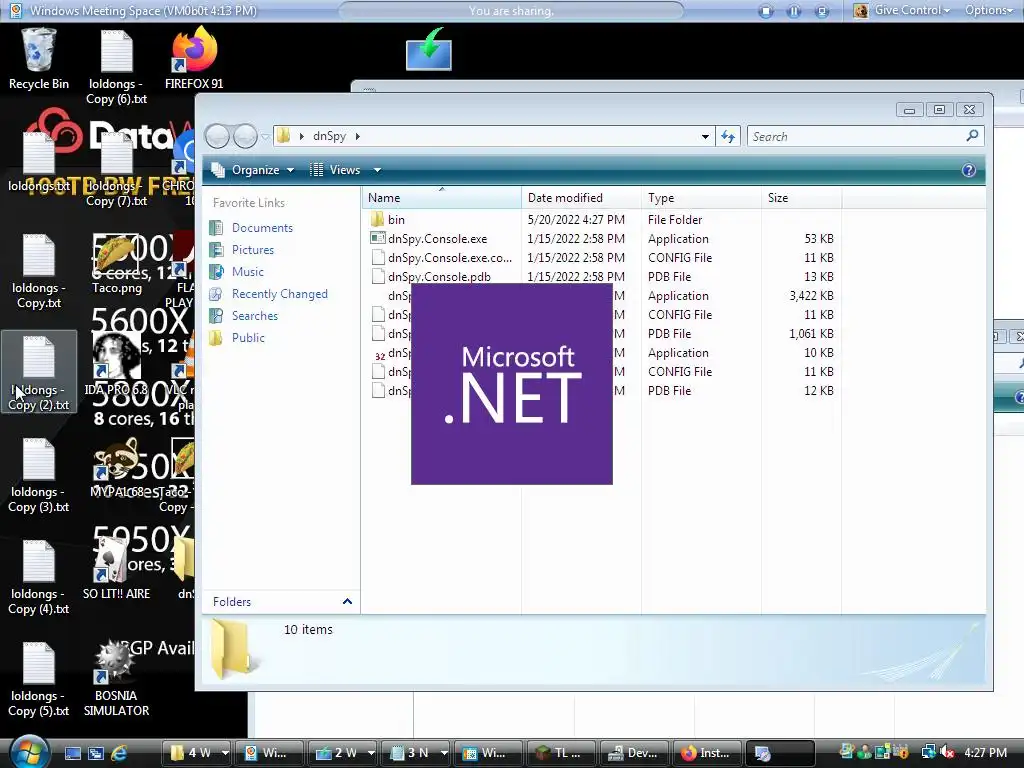Open the Organize menu

pyautogui.click(x=252, y=170)
